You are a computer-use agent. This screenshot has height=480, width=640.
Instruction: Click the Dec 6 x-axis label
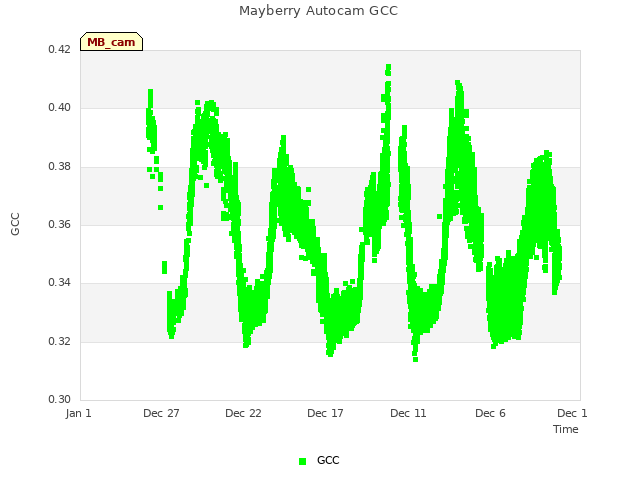(x=490, y=413)
